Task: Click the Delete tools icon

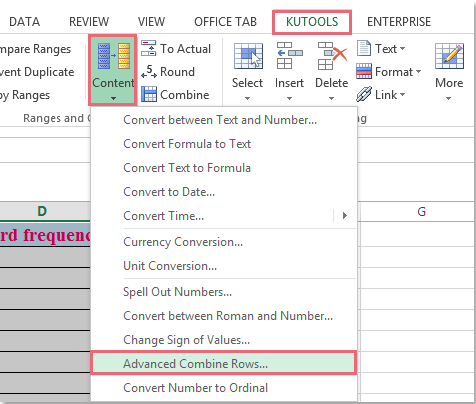Action: coord(332,56)
